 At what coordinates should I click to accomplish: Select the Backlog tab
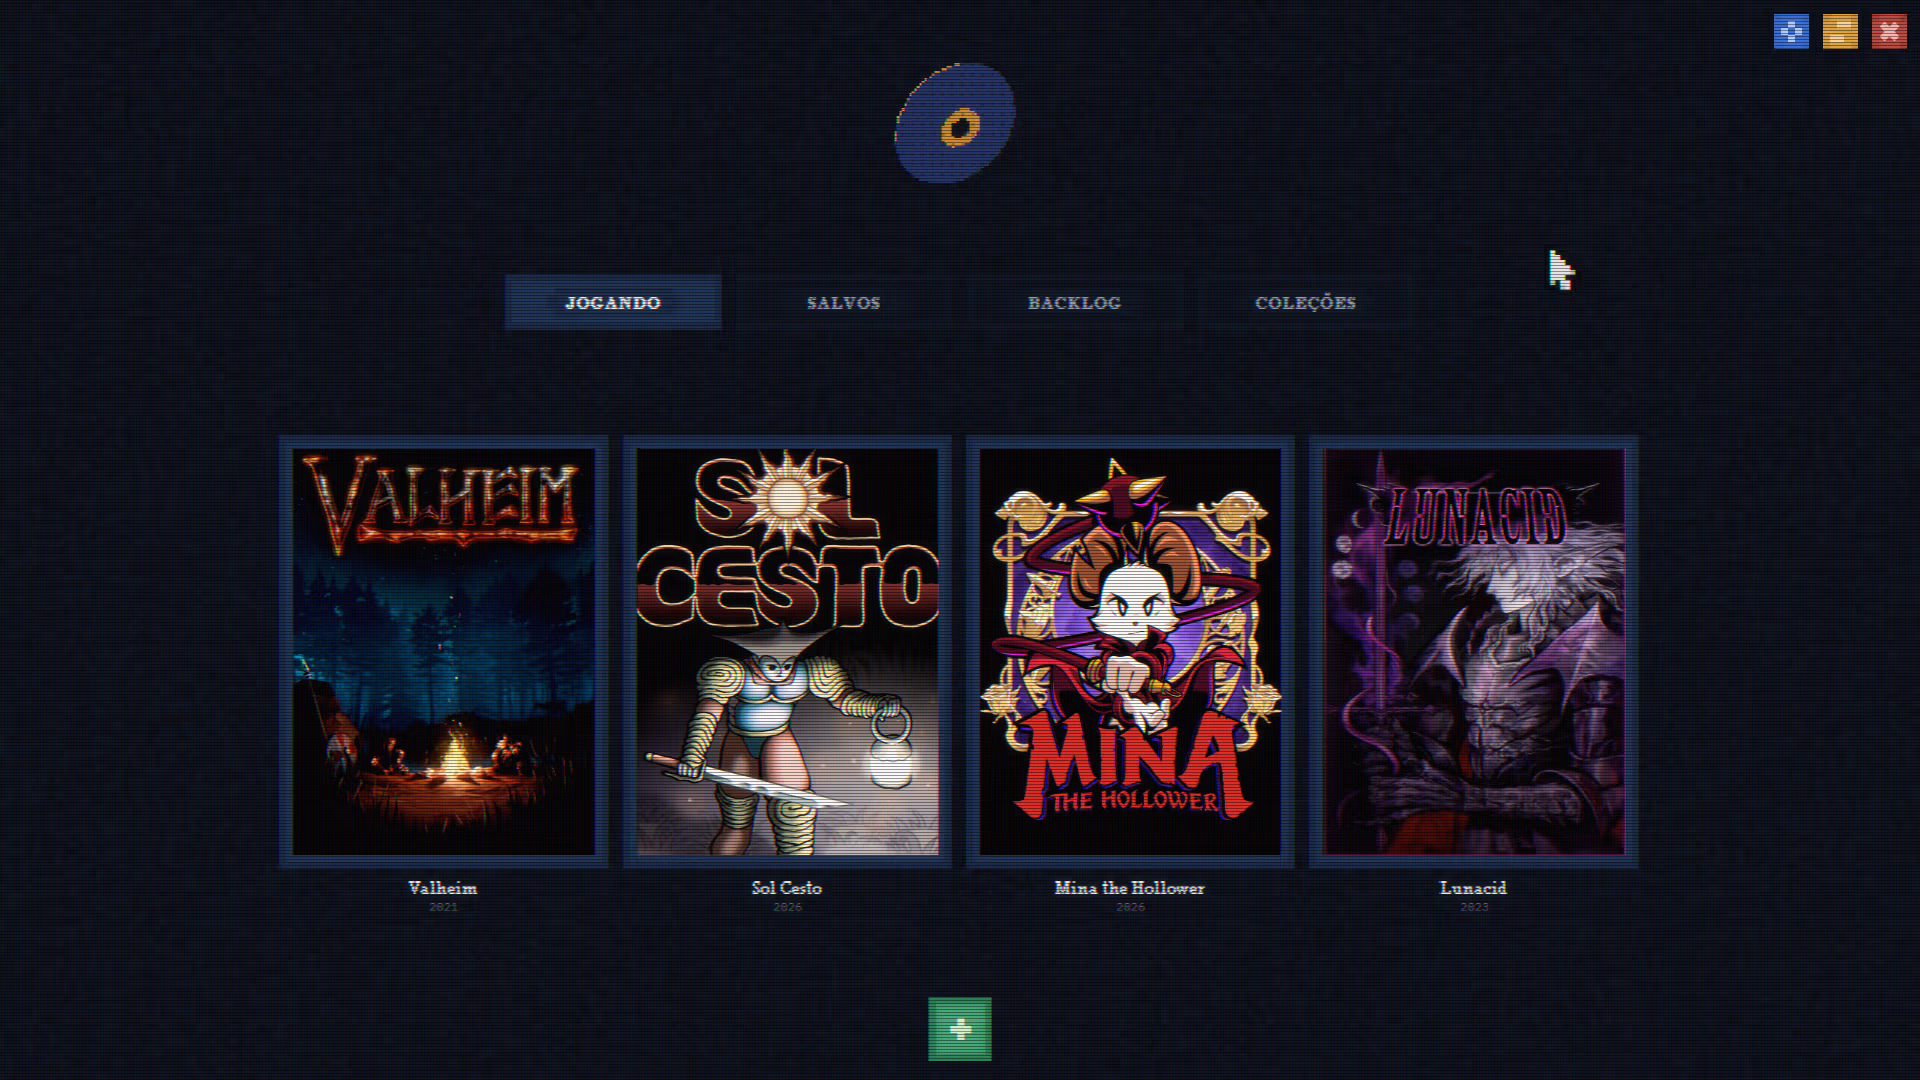(1075, 302)
